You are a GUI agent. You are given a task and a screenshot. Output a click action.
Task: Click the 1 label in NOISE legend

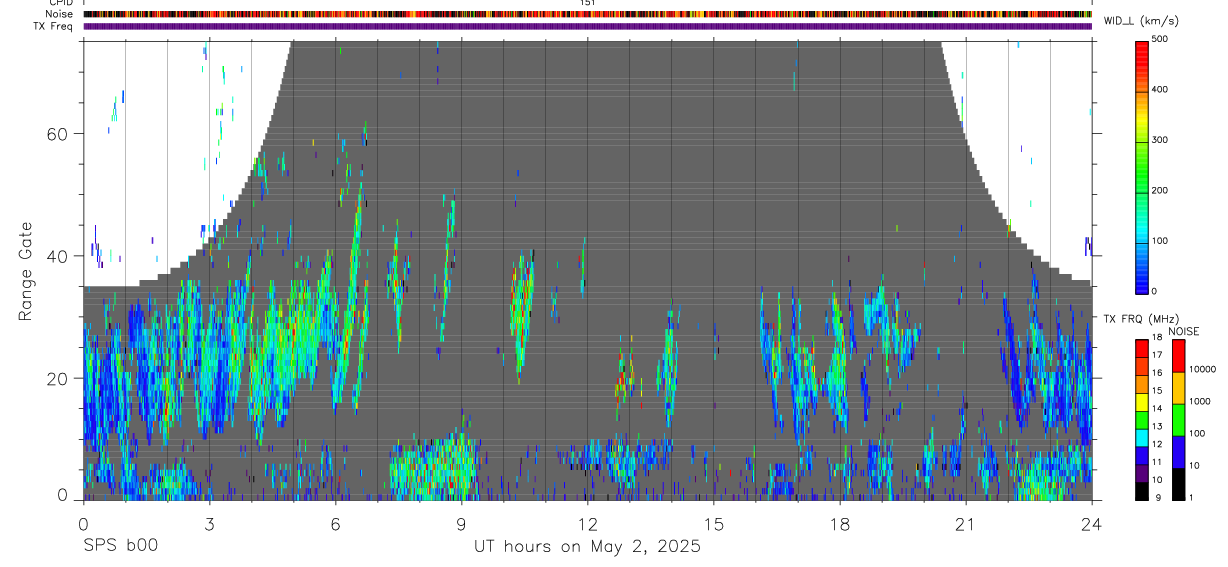(x=1192, y=497)
